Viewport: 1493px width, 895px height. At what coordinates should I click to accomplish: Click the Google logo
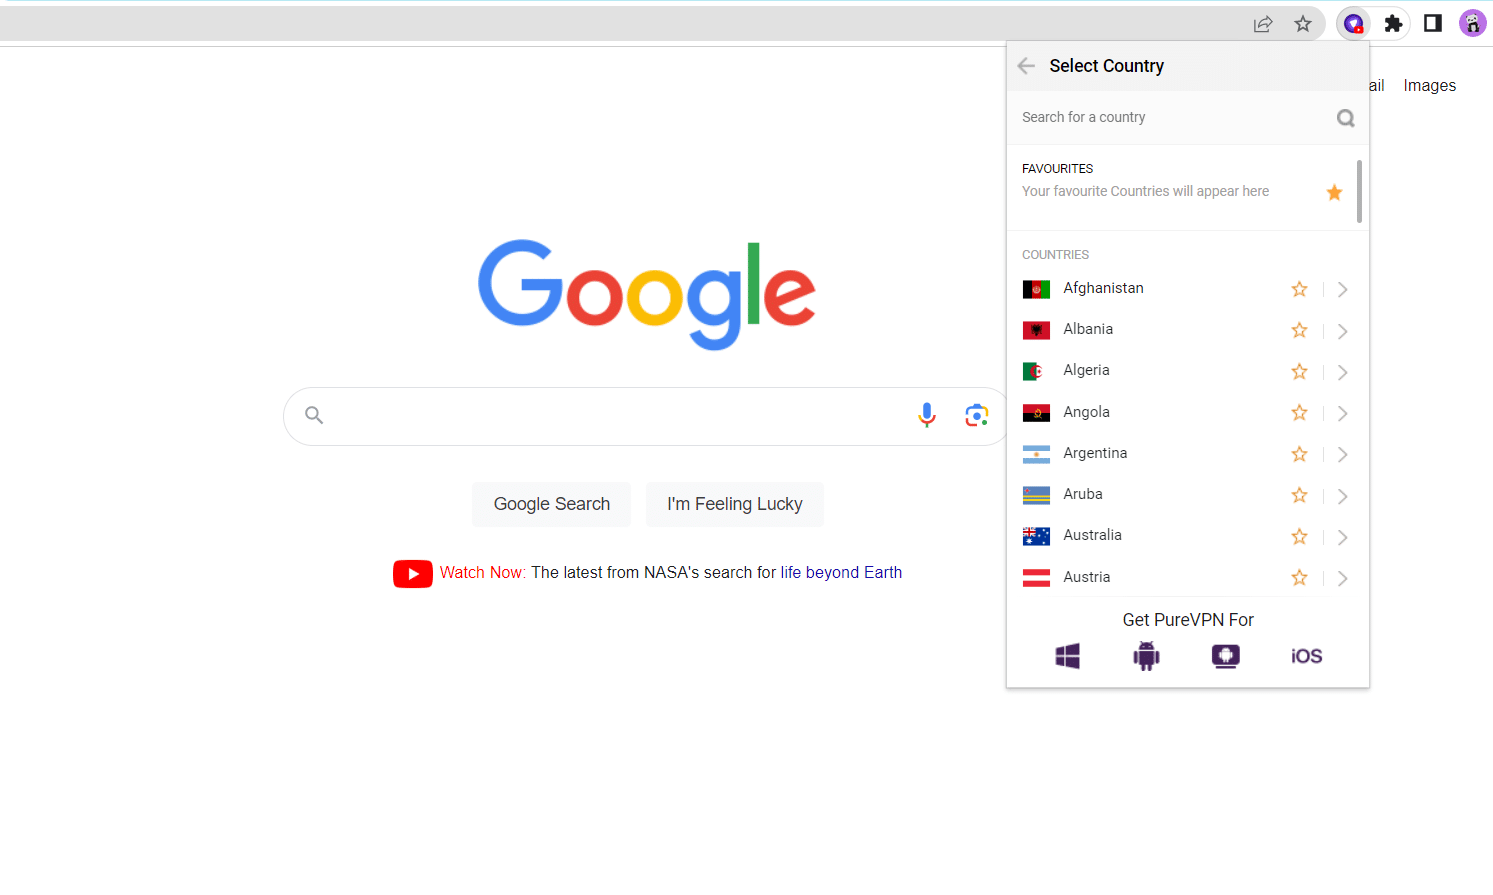point(647,294)
